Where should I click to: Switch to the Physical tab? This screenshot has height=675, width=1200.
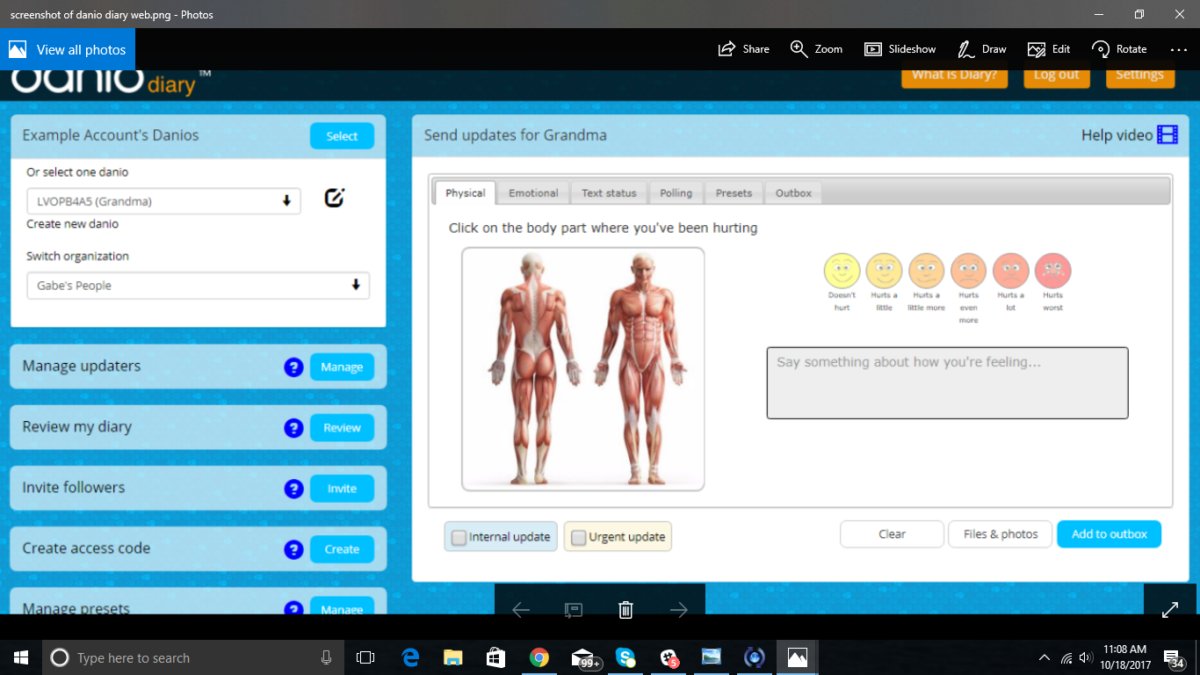pos(465,193)
